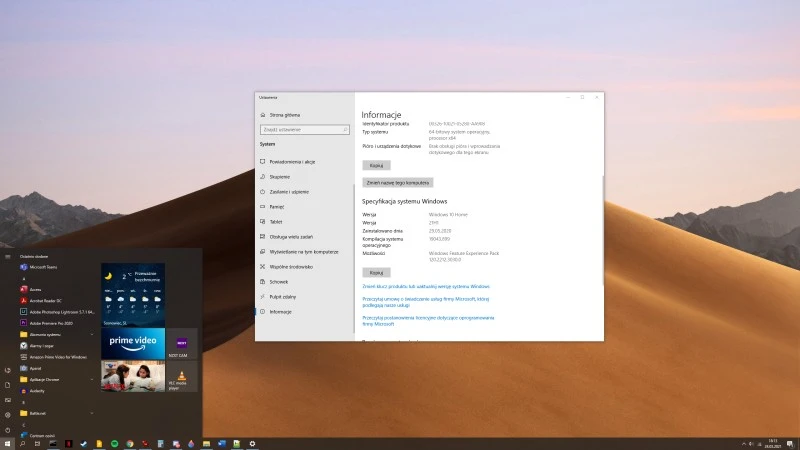Expand the Akcesoria systemu folder
800x450 pixels.
coord(56,334)
